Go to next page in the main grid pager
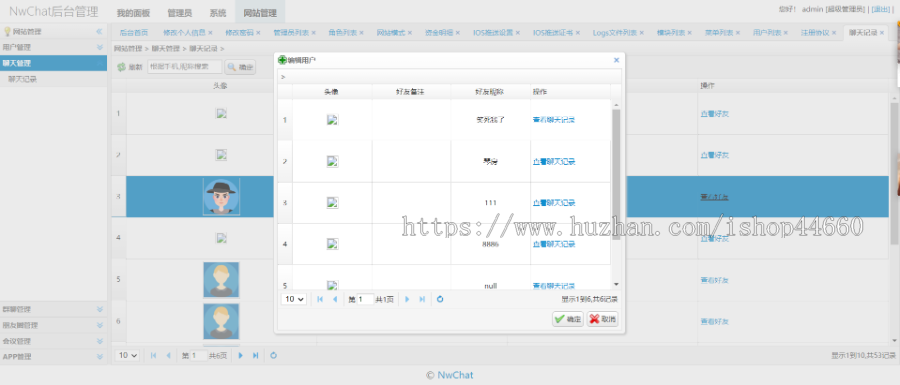This screenshot has width=900, height=385. (240, 355)
